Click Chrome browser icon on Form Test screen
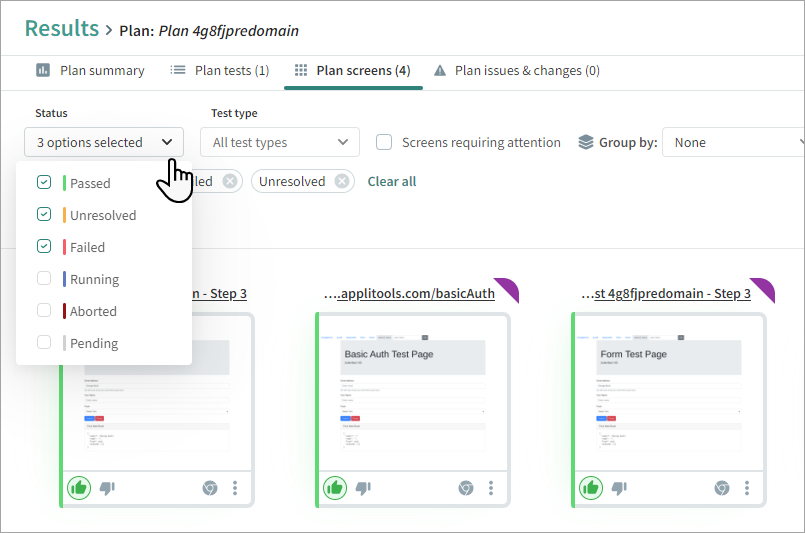Screen dimensions: 805x533 pyautogui.click(x=721, y=488)
